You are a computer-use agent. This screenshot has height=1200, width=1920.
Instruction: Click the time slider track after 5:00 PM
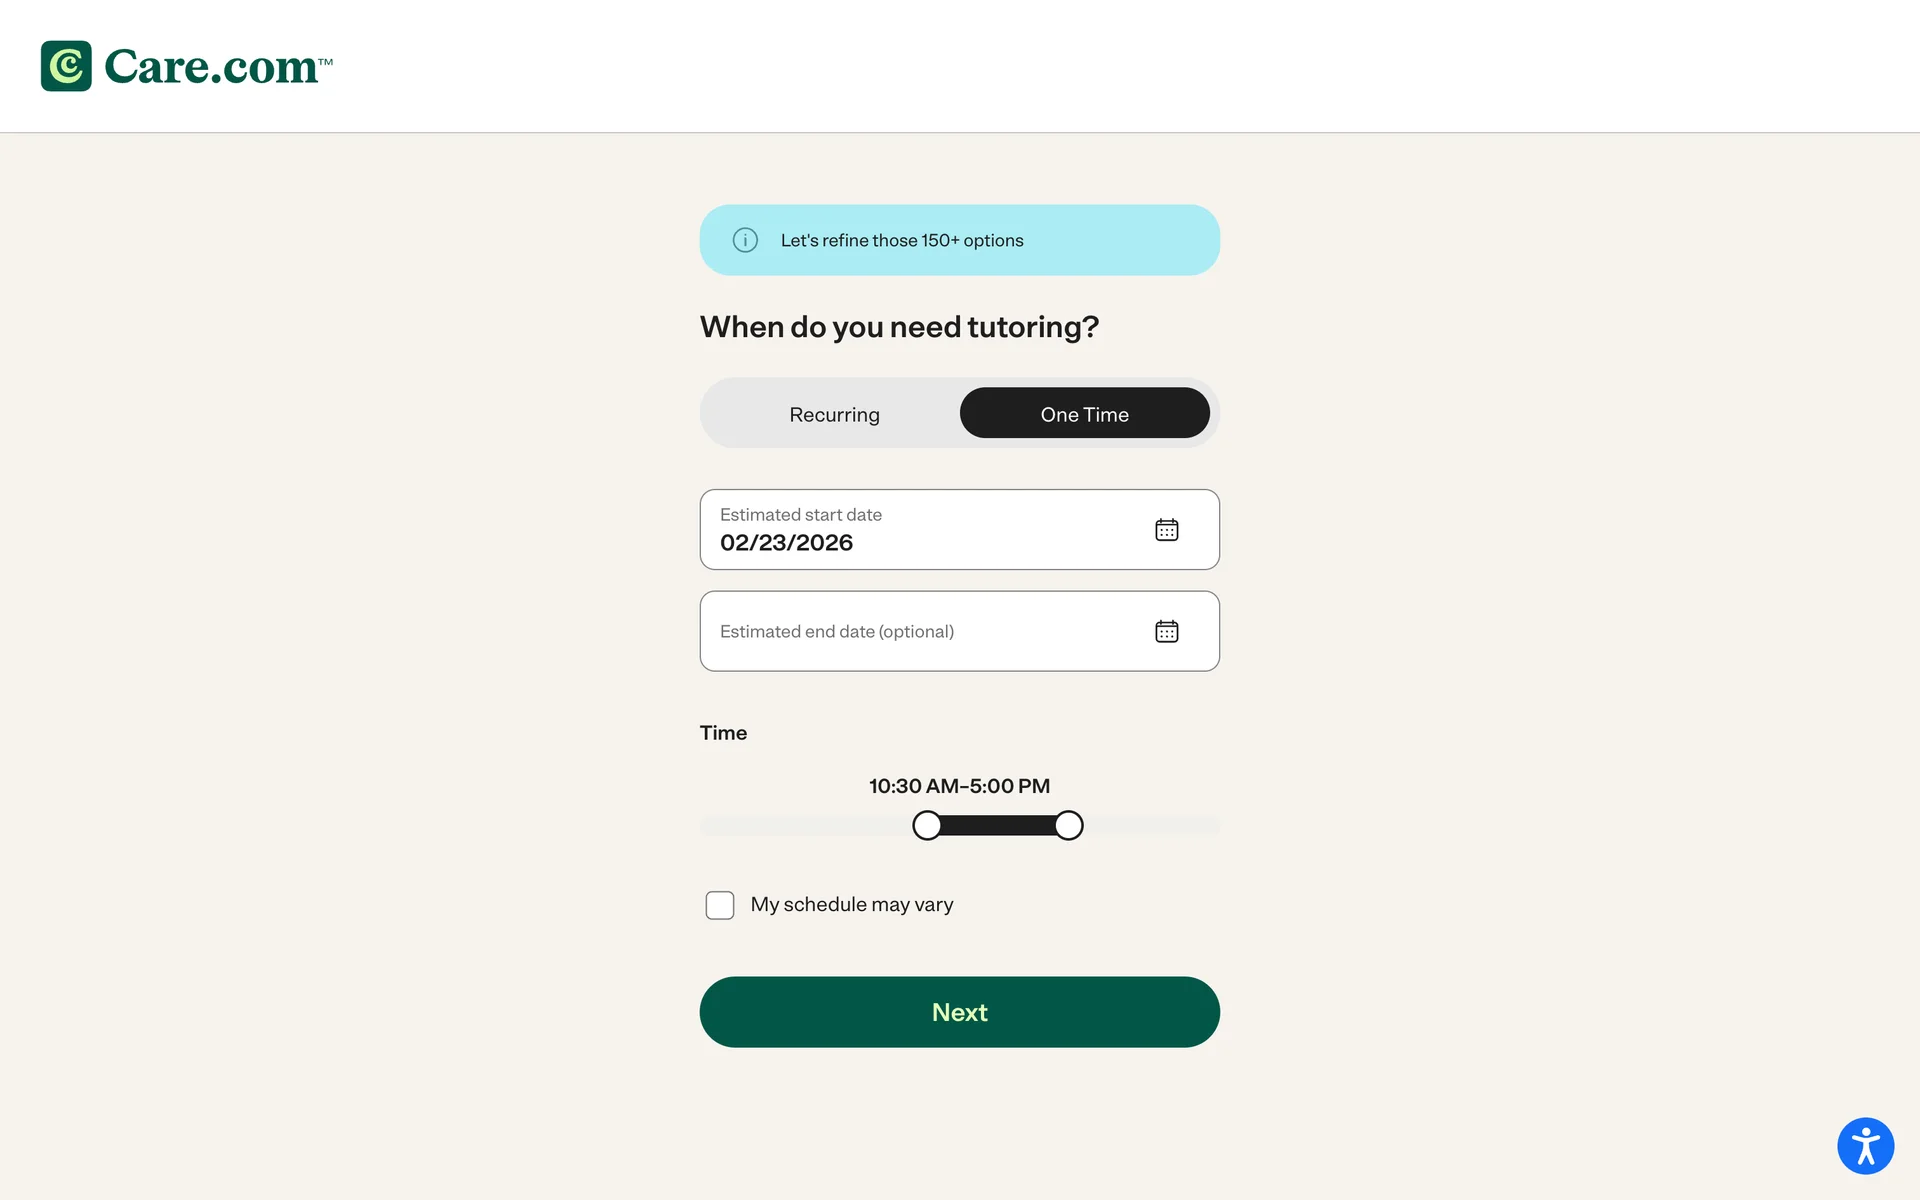click(x=1152, y=825)
